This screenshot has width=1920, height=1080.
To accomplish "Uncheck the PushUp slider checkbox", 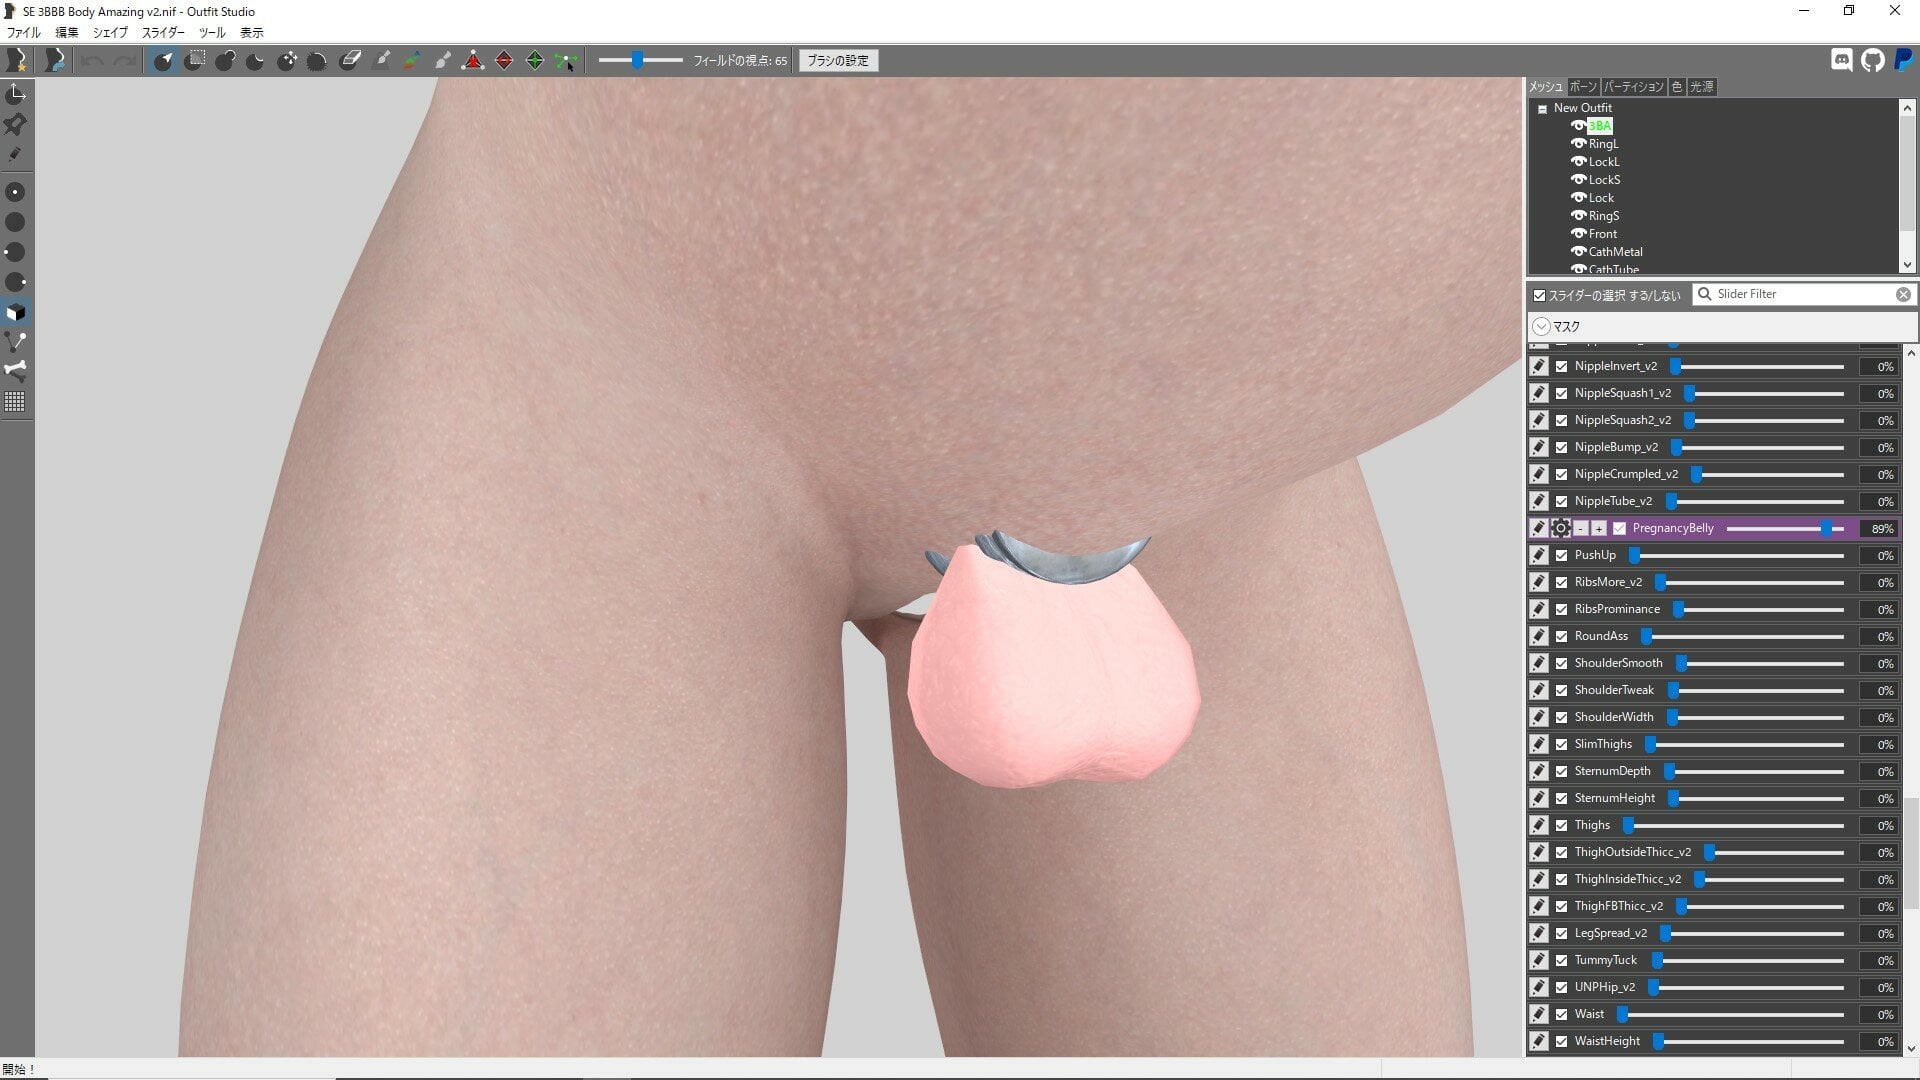I will tap(1562, 555).
